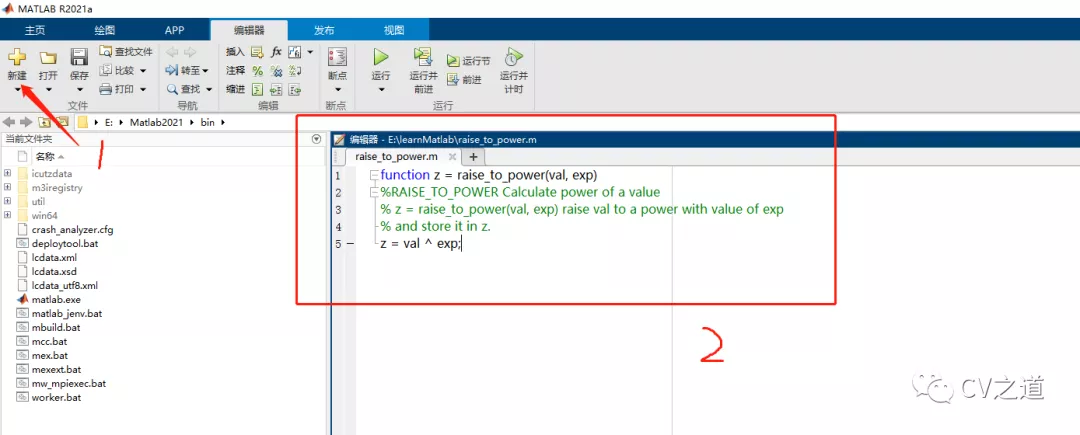
Task: Add new editor tab with plus button
Action: pyautogui.click(x=473, y=157)
